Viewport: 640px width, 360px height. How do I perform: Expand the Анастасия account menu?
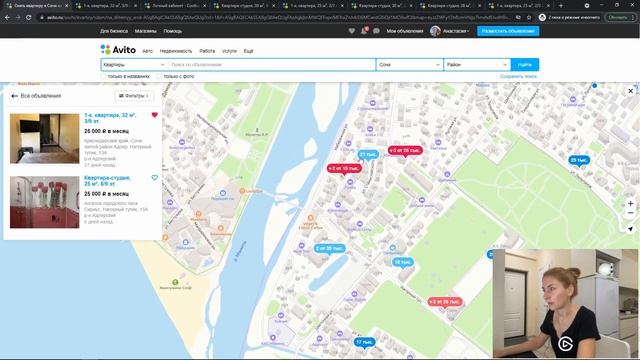point(455,31)
